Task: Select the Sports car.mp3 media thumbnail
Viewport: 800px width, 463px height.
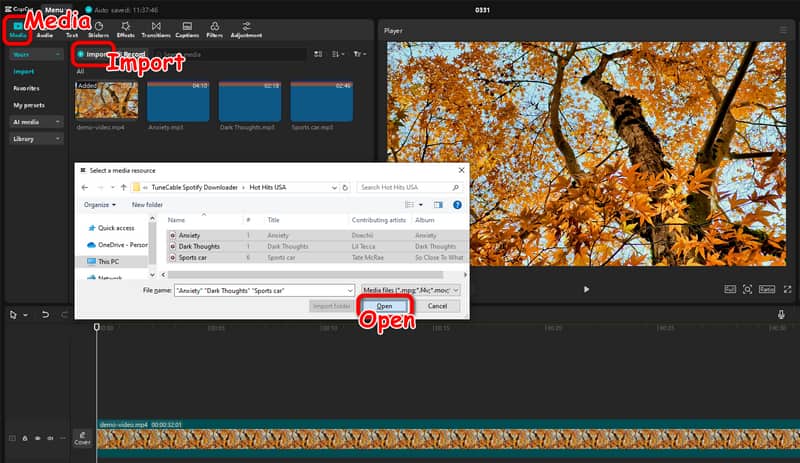Action: (321, 101)
